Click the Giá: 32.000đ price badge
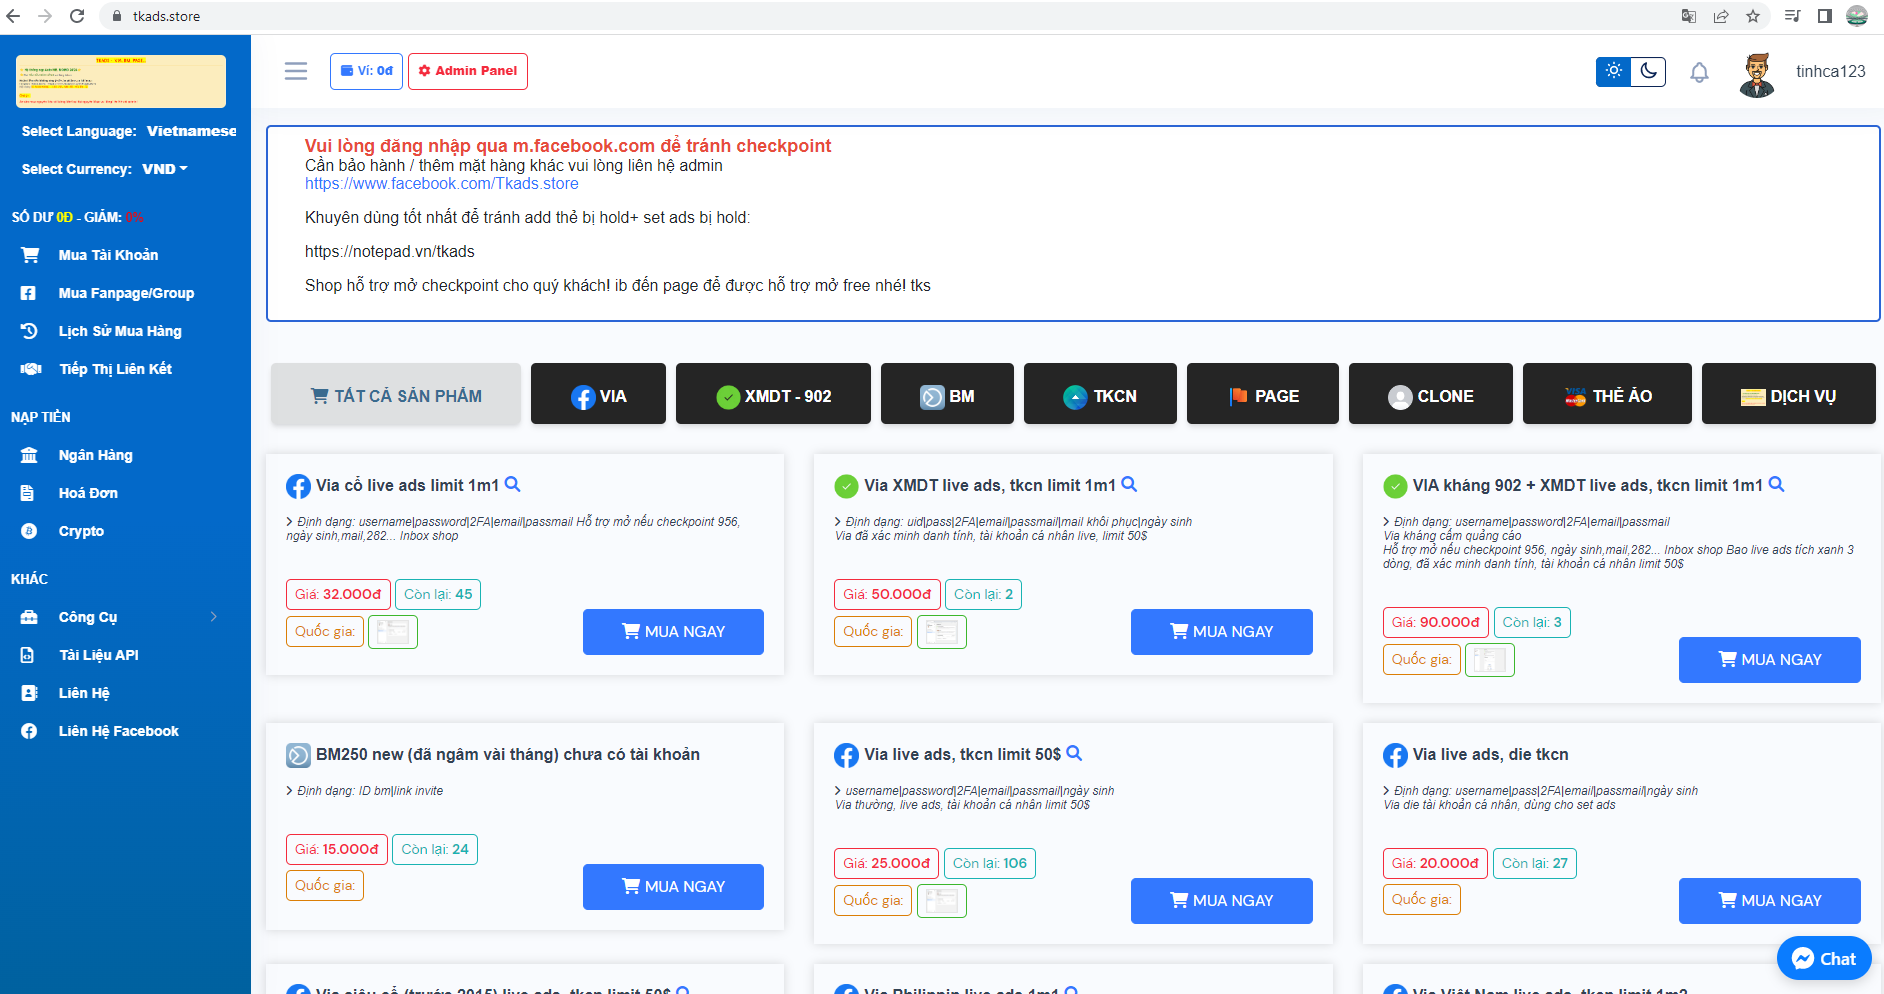 [338, 594]
